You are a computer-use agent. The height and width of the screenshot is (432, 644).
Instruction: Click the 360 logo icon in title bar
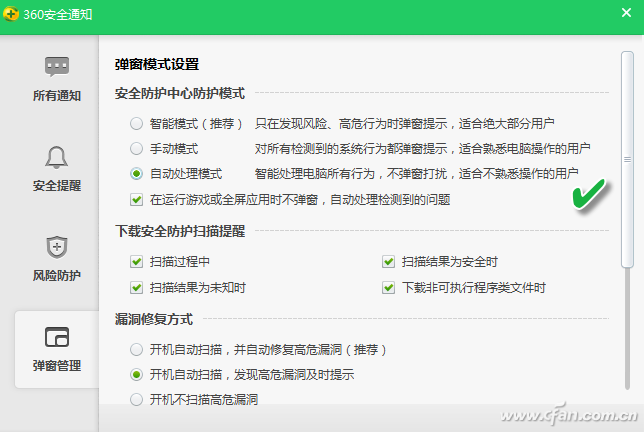point(11,14)
